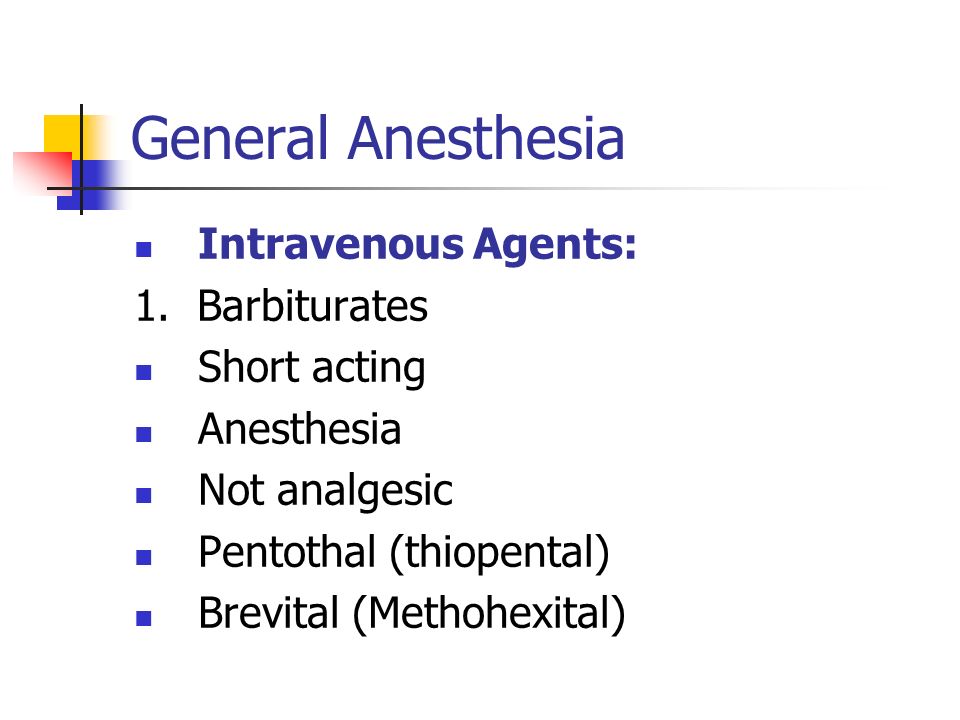The image size is (960, 720).
Task: Click the Pentothal (thiopental) text
Action: click(403, 553)
